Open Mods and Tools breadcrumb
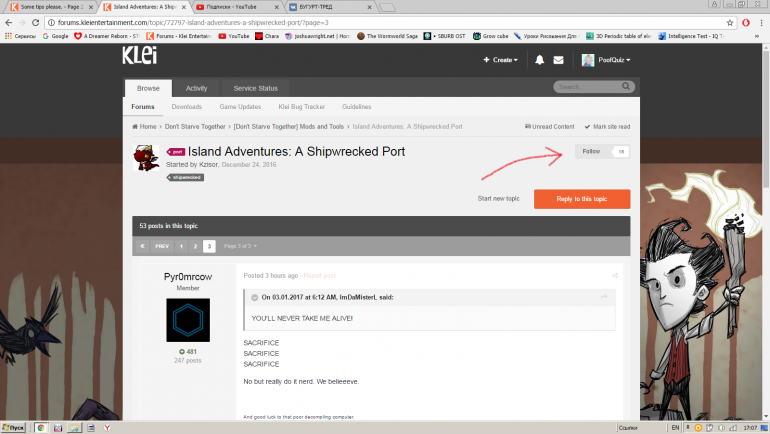Viewport: 770px width, 434px height. coord(289,127)
